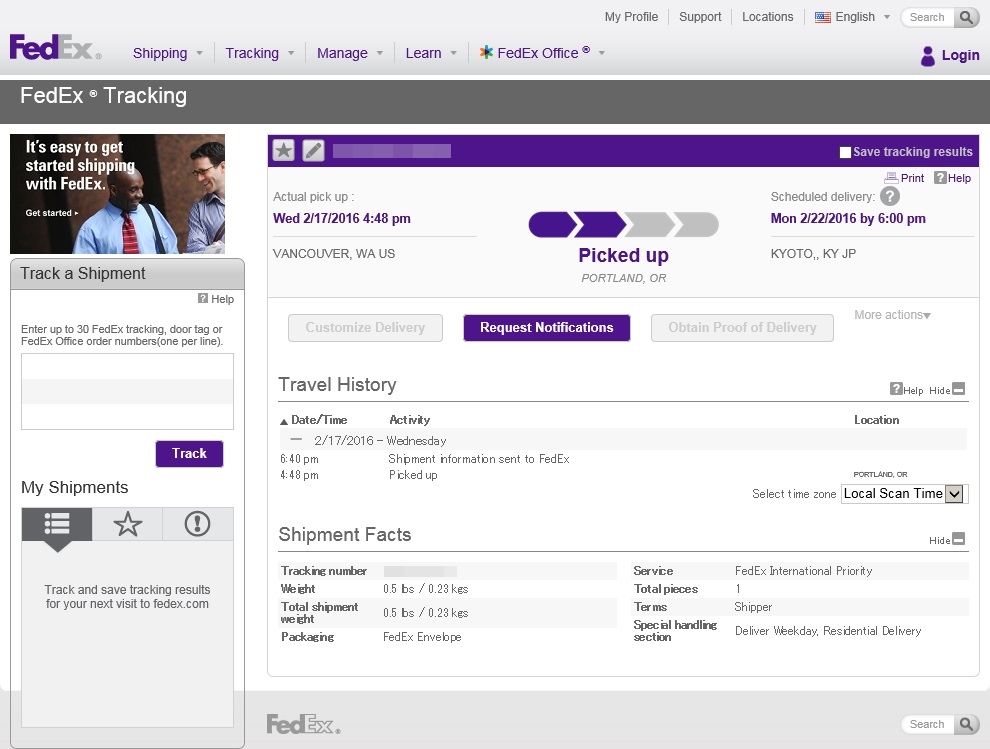This screenshot has height=749, width=990.
Task: Click 'Deliver Weekday, Residential Delivery' text
Action: click(828, 631)
